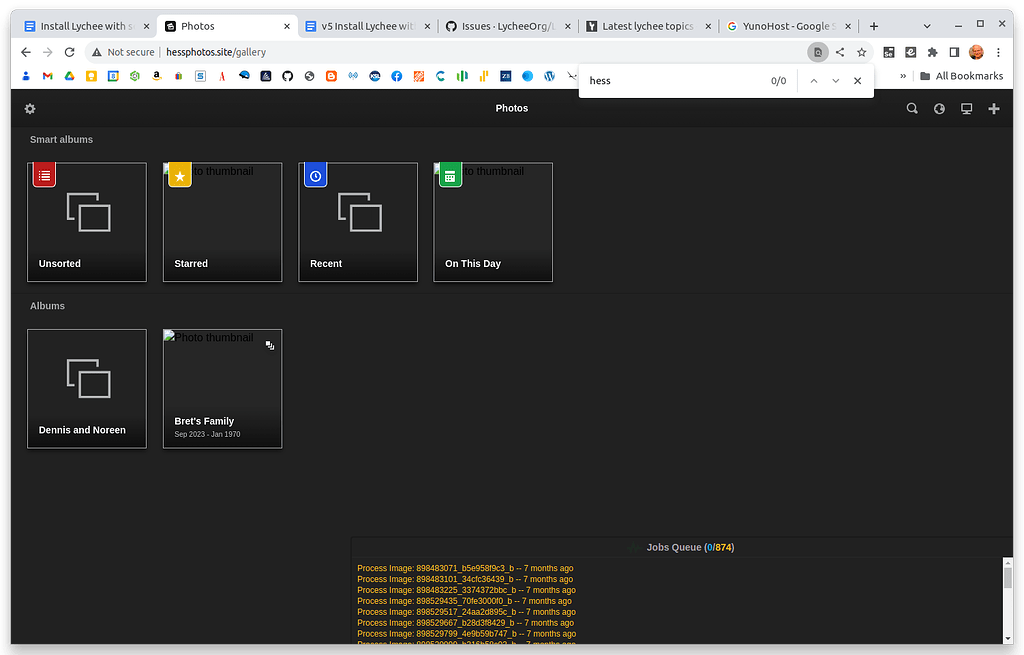Viewport: 1024px width, 655px height.
Task: Open the Blogger bookmark icon
Action: (331, 76)
